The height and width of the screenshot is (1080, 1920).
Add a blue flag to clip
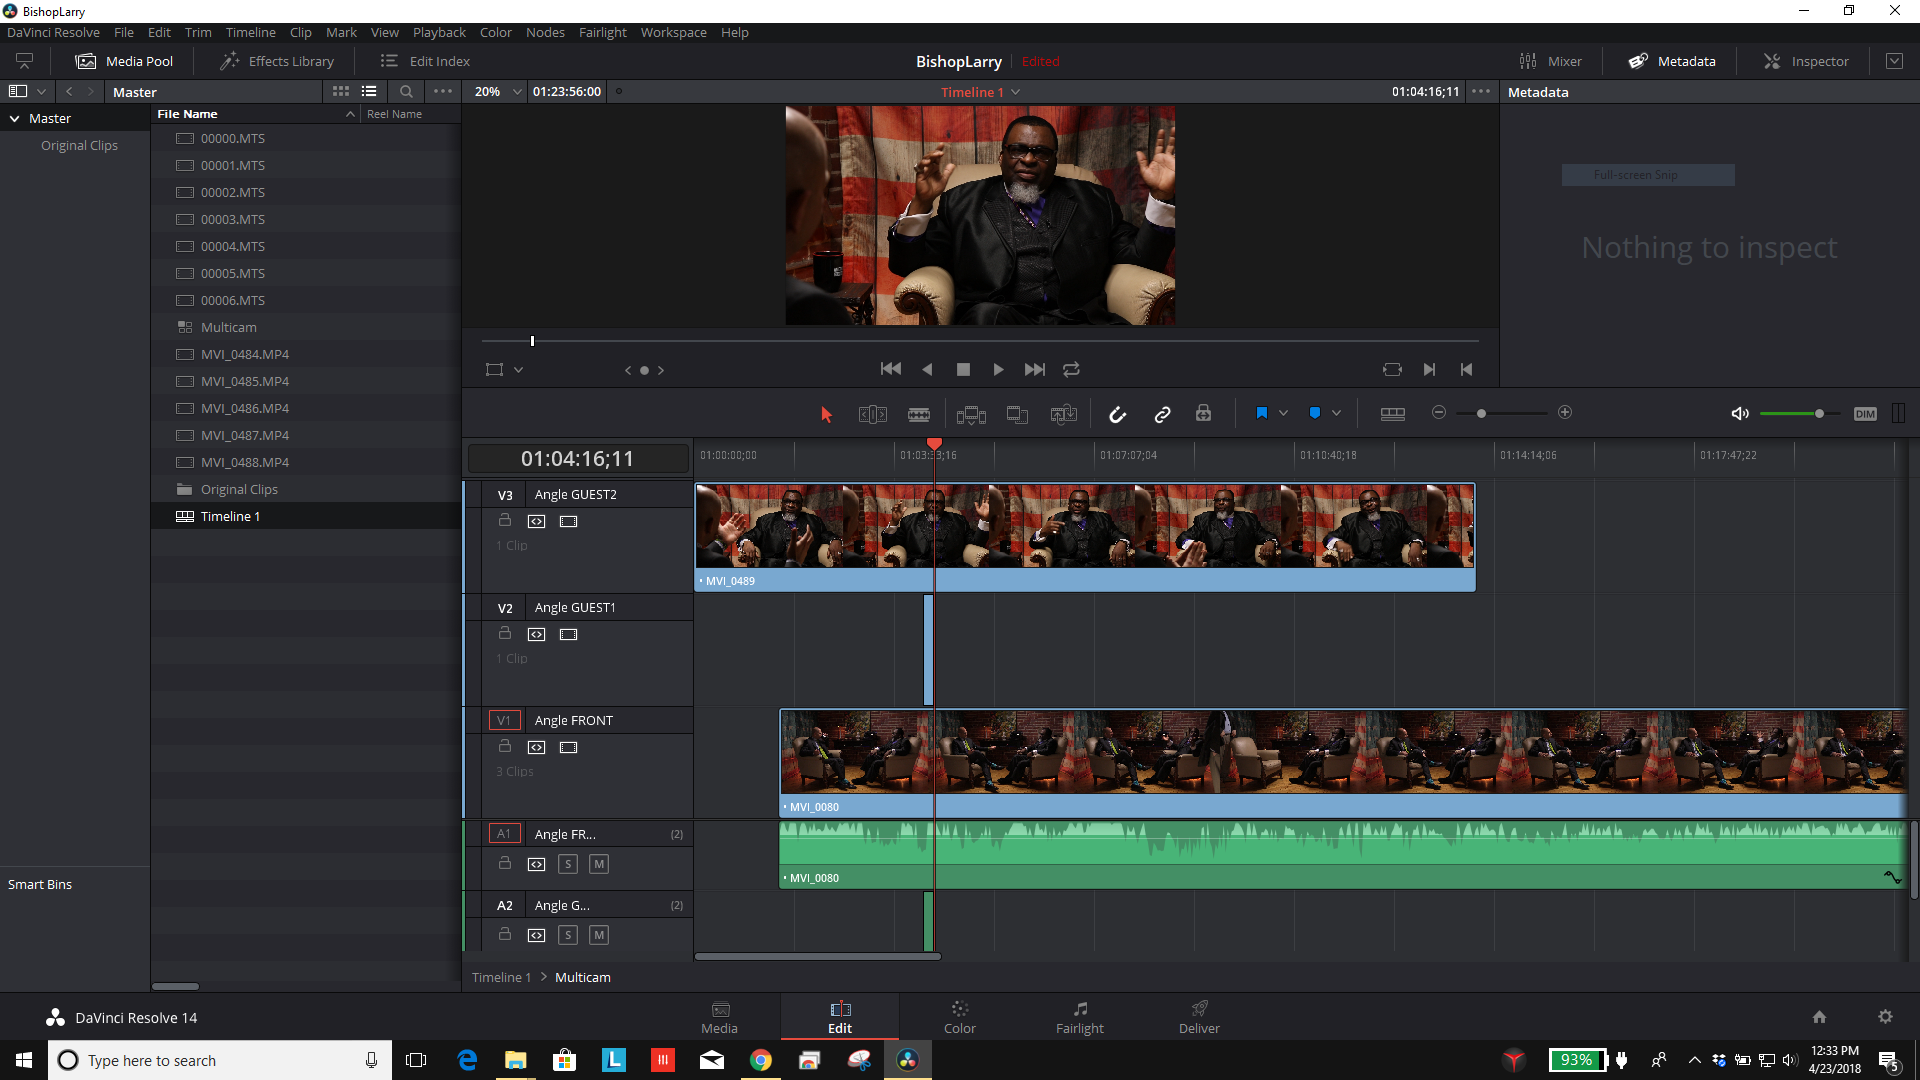coord(1262,413)
